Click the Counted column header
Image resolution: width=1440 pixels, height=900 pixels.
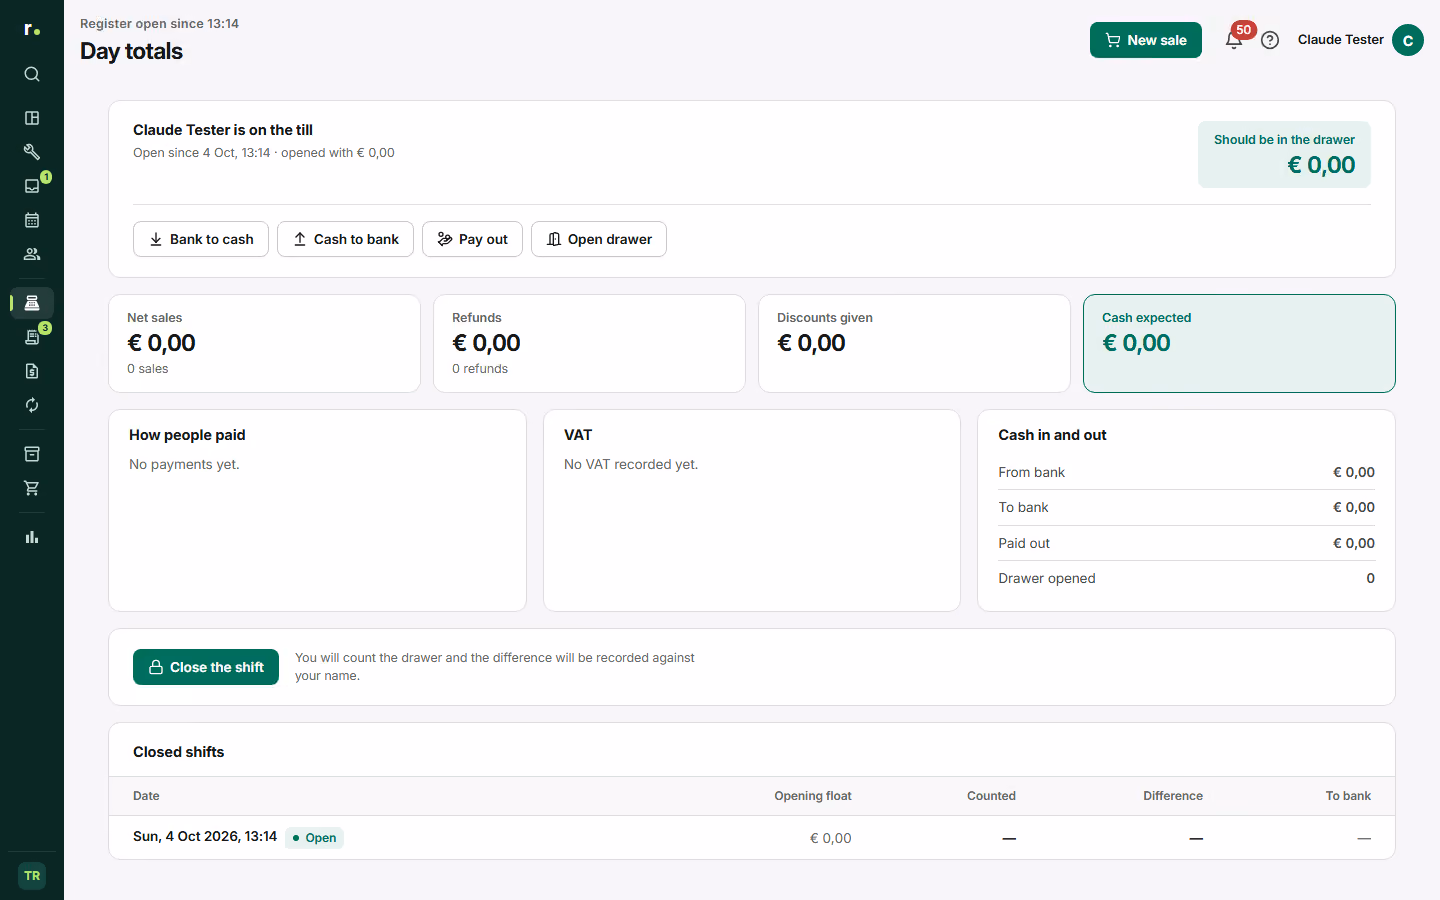[x=991, y=796]
